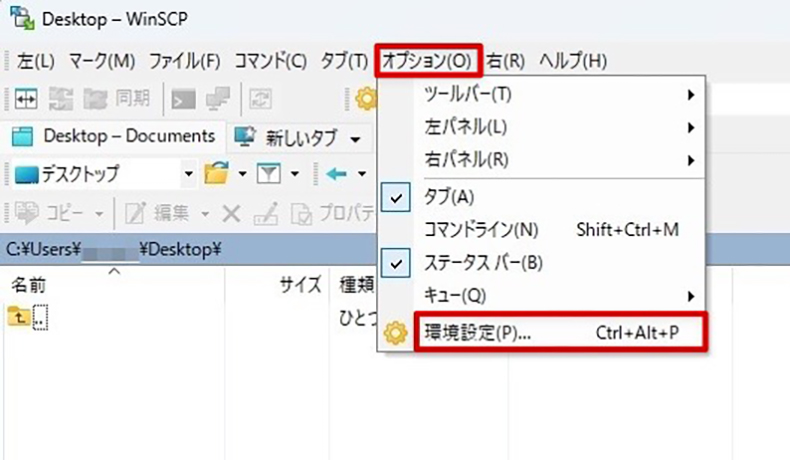The height and width of the screenshot is (460, 790).
Task: Click the WinSCP title bar app icon
Action: 23,19
